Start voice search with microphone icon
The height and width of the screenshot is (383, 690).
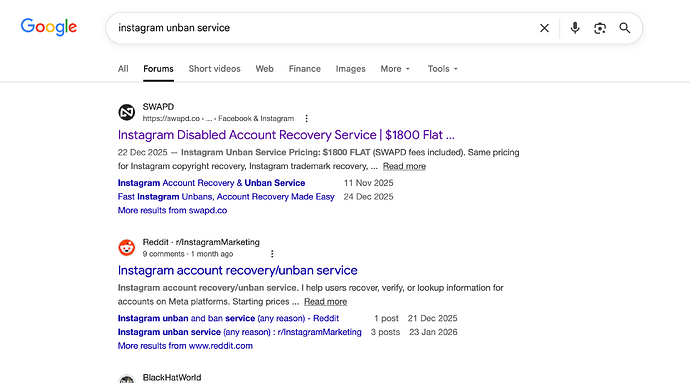[x=575, y=28]
